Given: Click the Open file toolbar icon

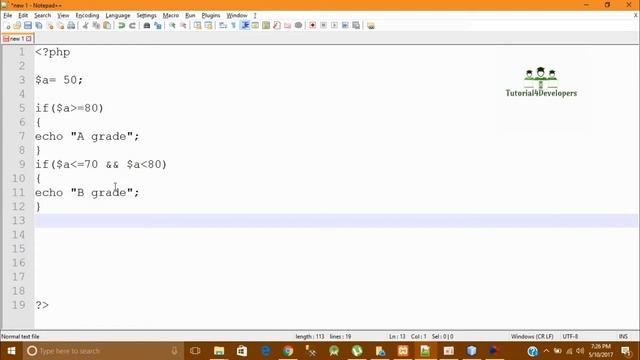Looking at the screenshot, I should [17, 26].
